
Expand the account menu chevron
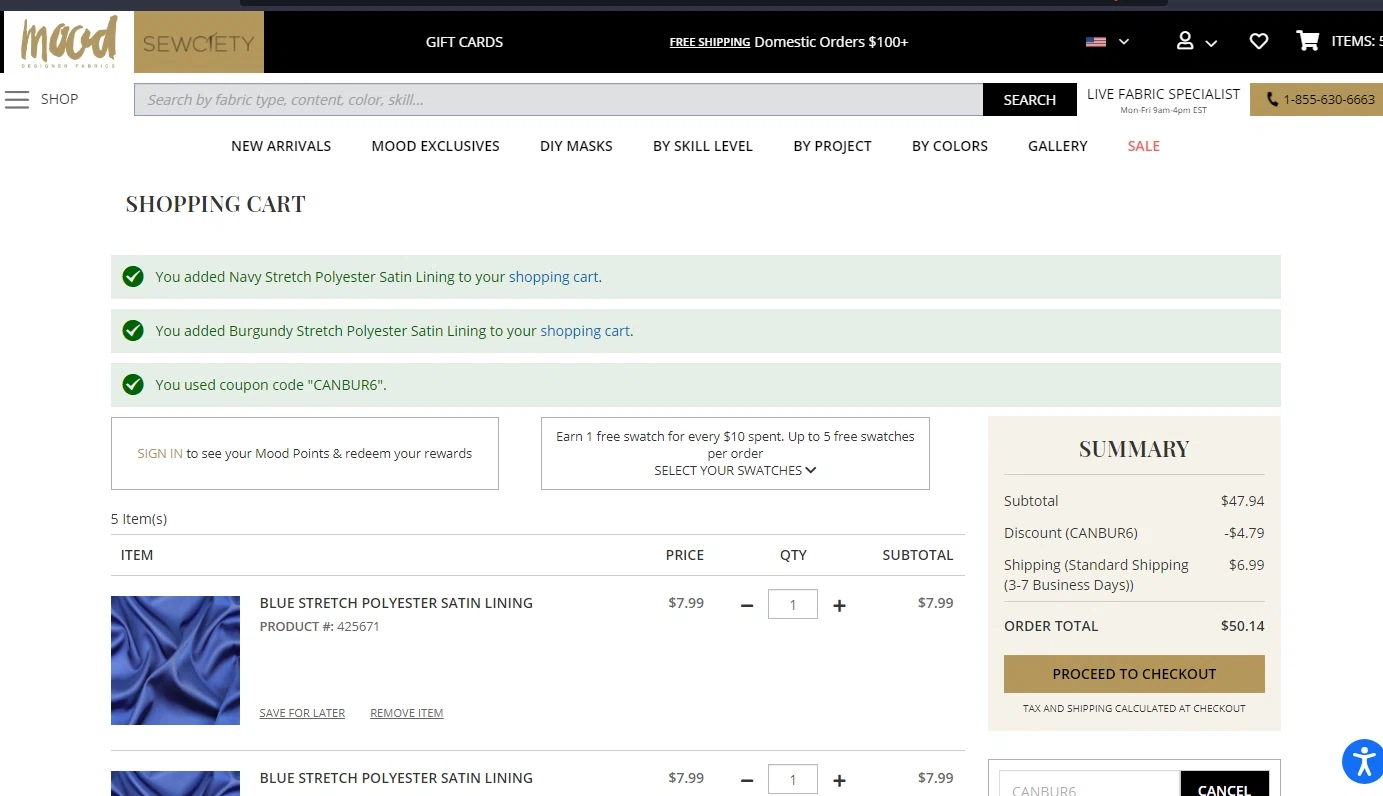coord(1211,43)
